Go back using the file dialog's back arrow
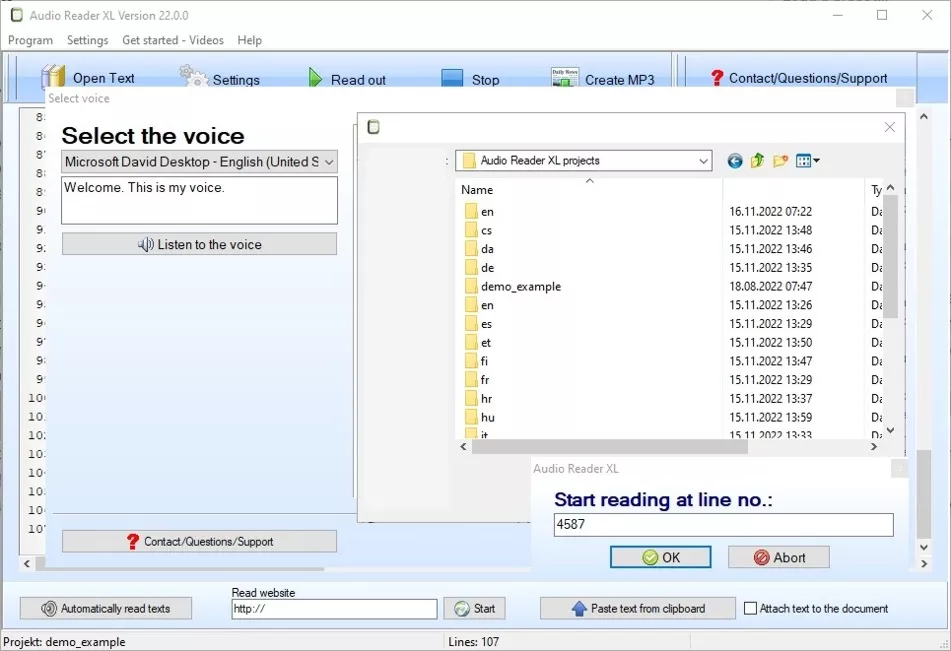The width and height of the screenshot is (951, 651). (x=735, y=161)
